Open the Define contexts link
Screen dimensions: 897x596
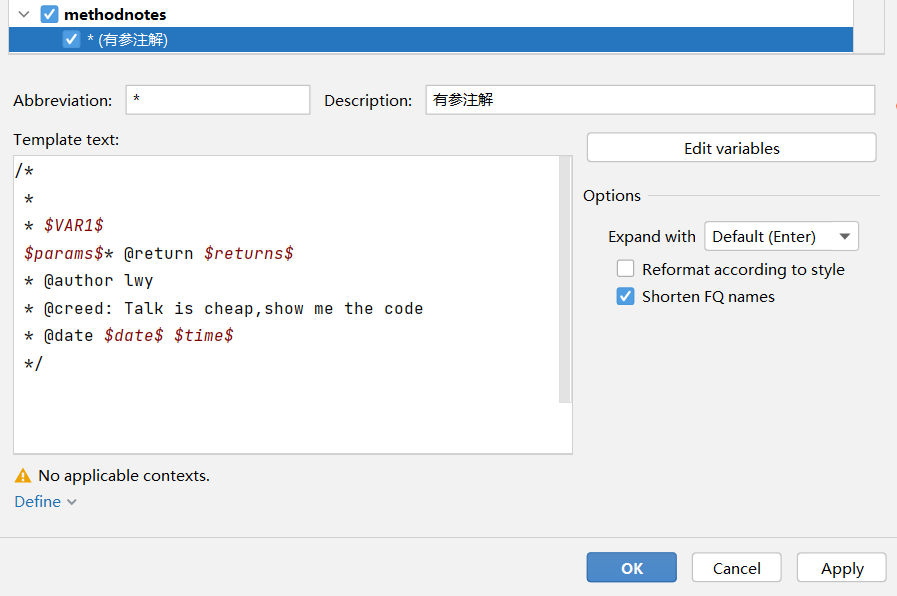(x=38, y=502)
